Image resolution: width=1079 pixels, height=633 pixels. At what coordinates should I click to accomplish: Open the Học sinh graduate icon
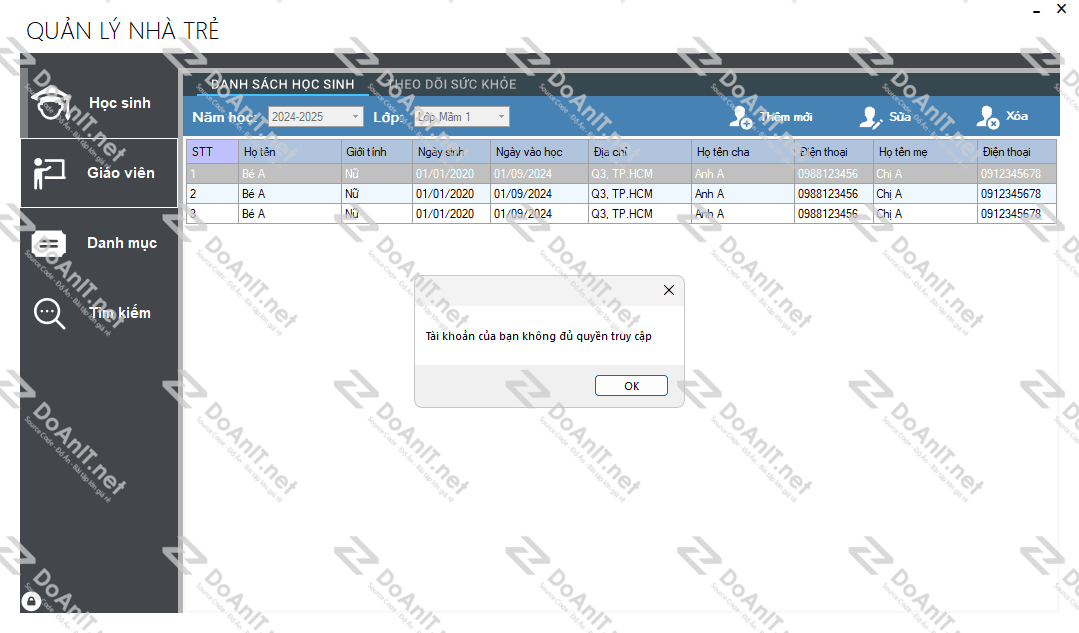[52, 104]
